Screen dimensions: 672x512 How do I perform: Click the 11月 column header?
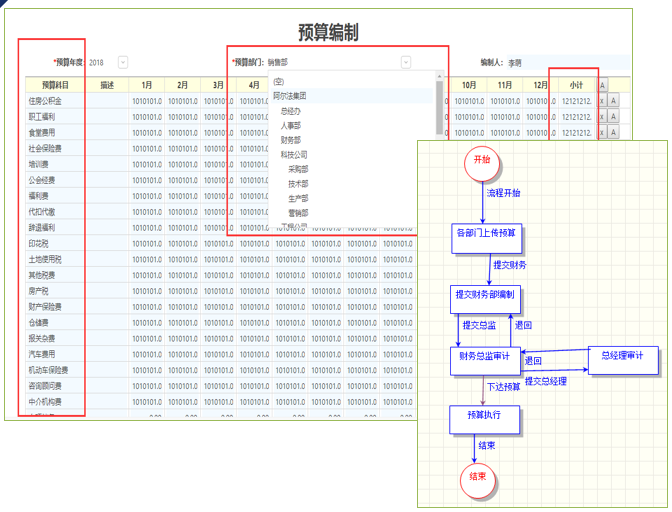tap(505, 85)
